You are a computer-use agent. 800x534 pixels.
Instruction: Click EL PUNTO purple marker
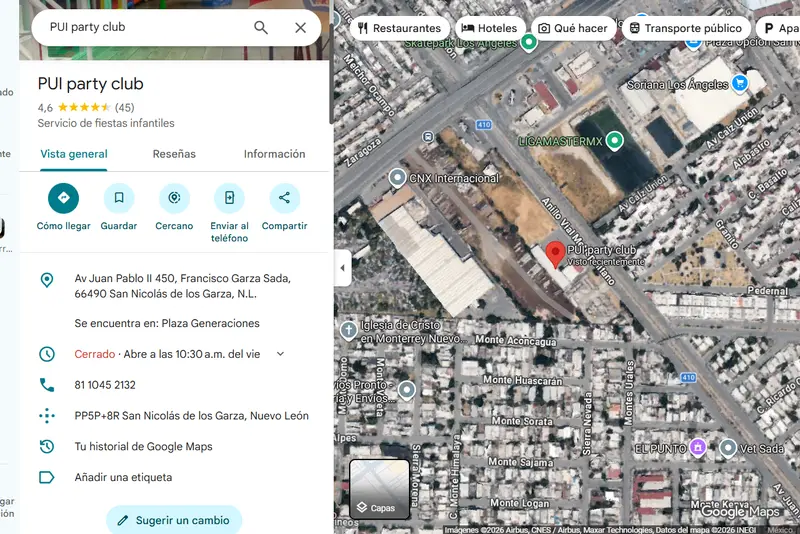[x=697, y=447]
